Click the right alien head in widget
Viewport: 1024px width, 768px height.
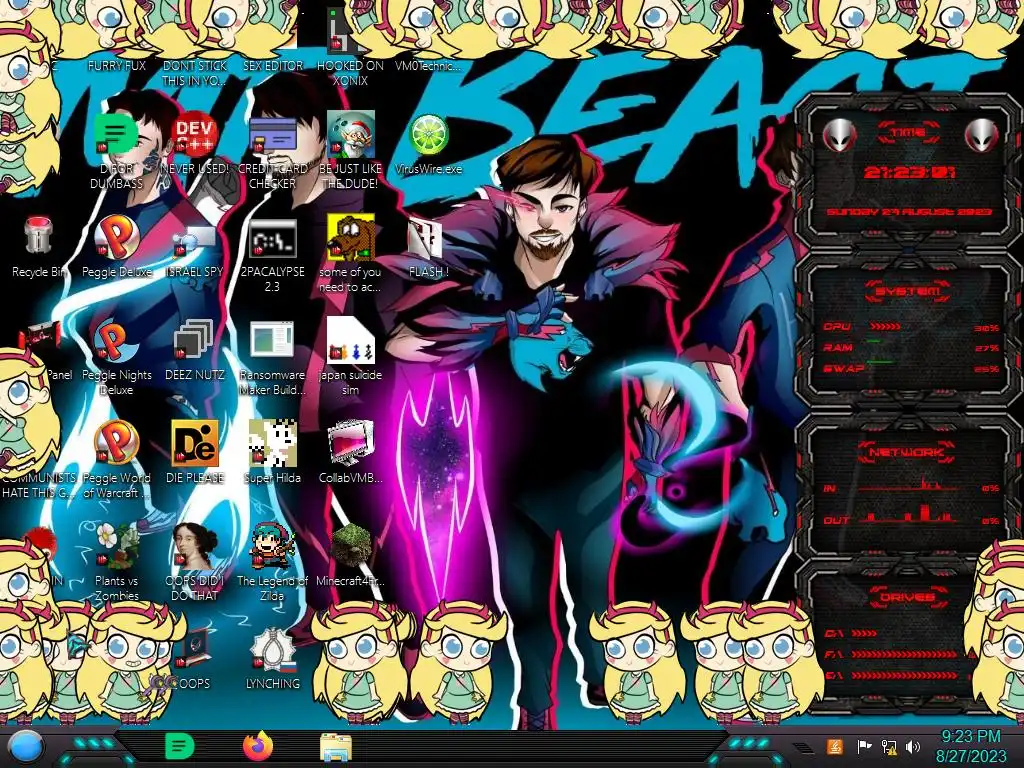(981, 136)
